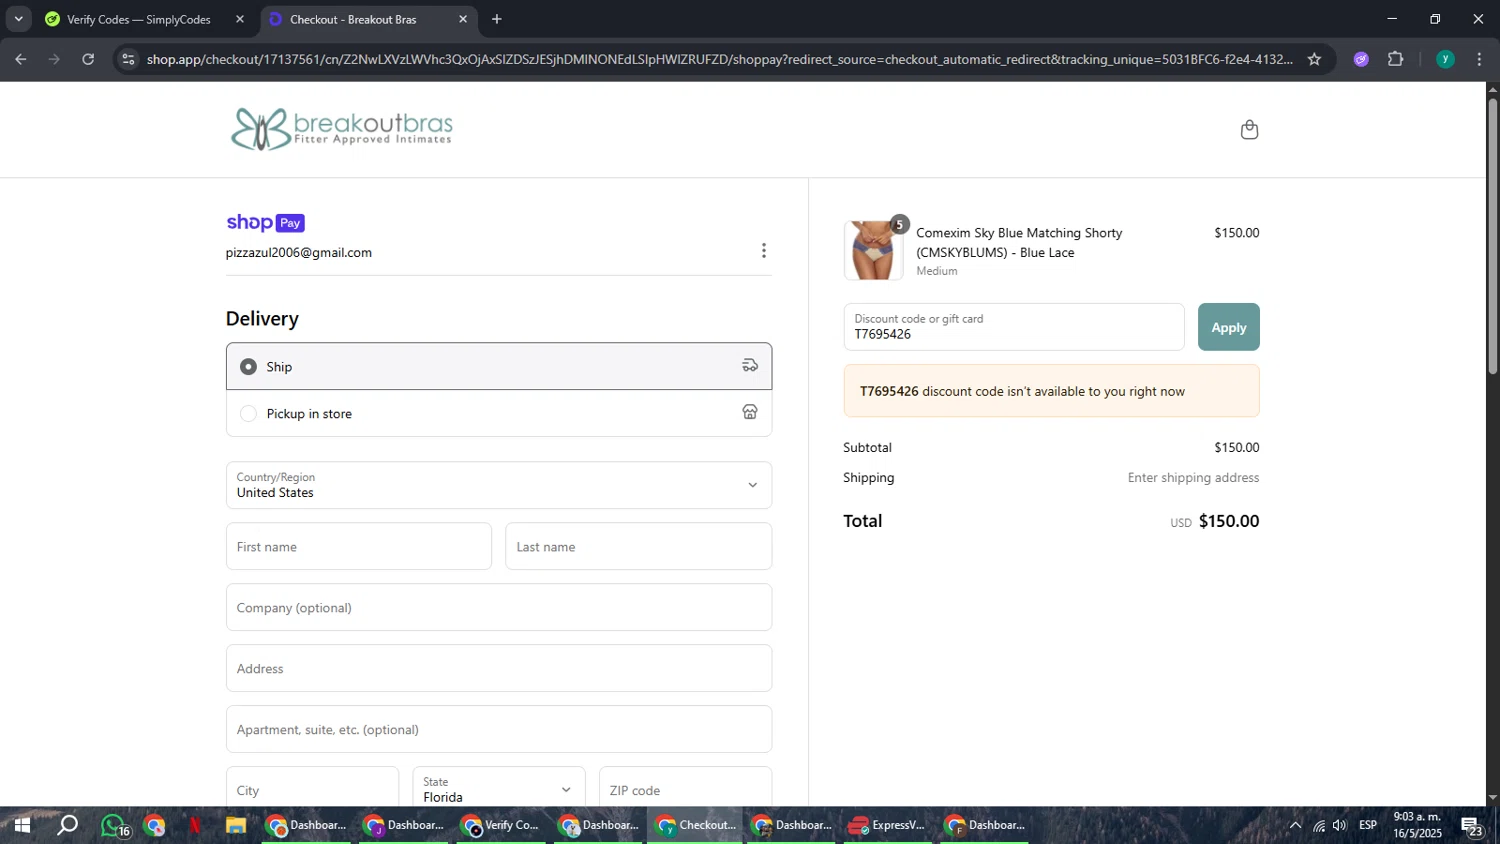Open the shopping bag cart icon
Image resolution: width=1500 pixels, height=844 pixels.
[x=1249, y=130]
